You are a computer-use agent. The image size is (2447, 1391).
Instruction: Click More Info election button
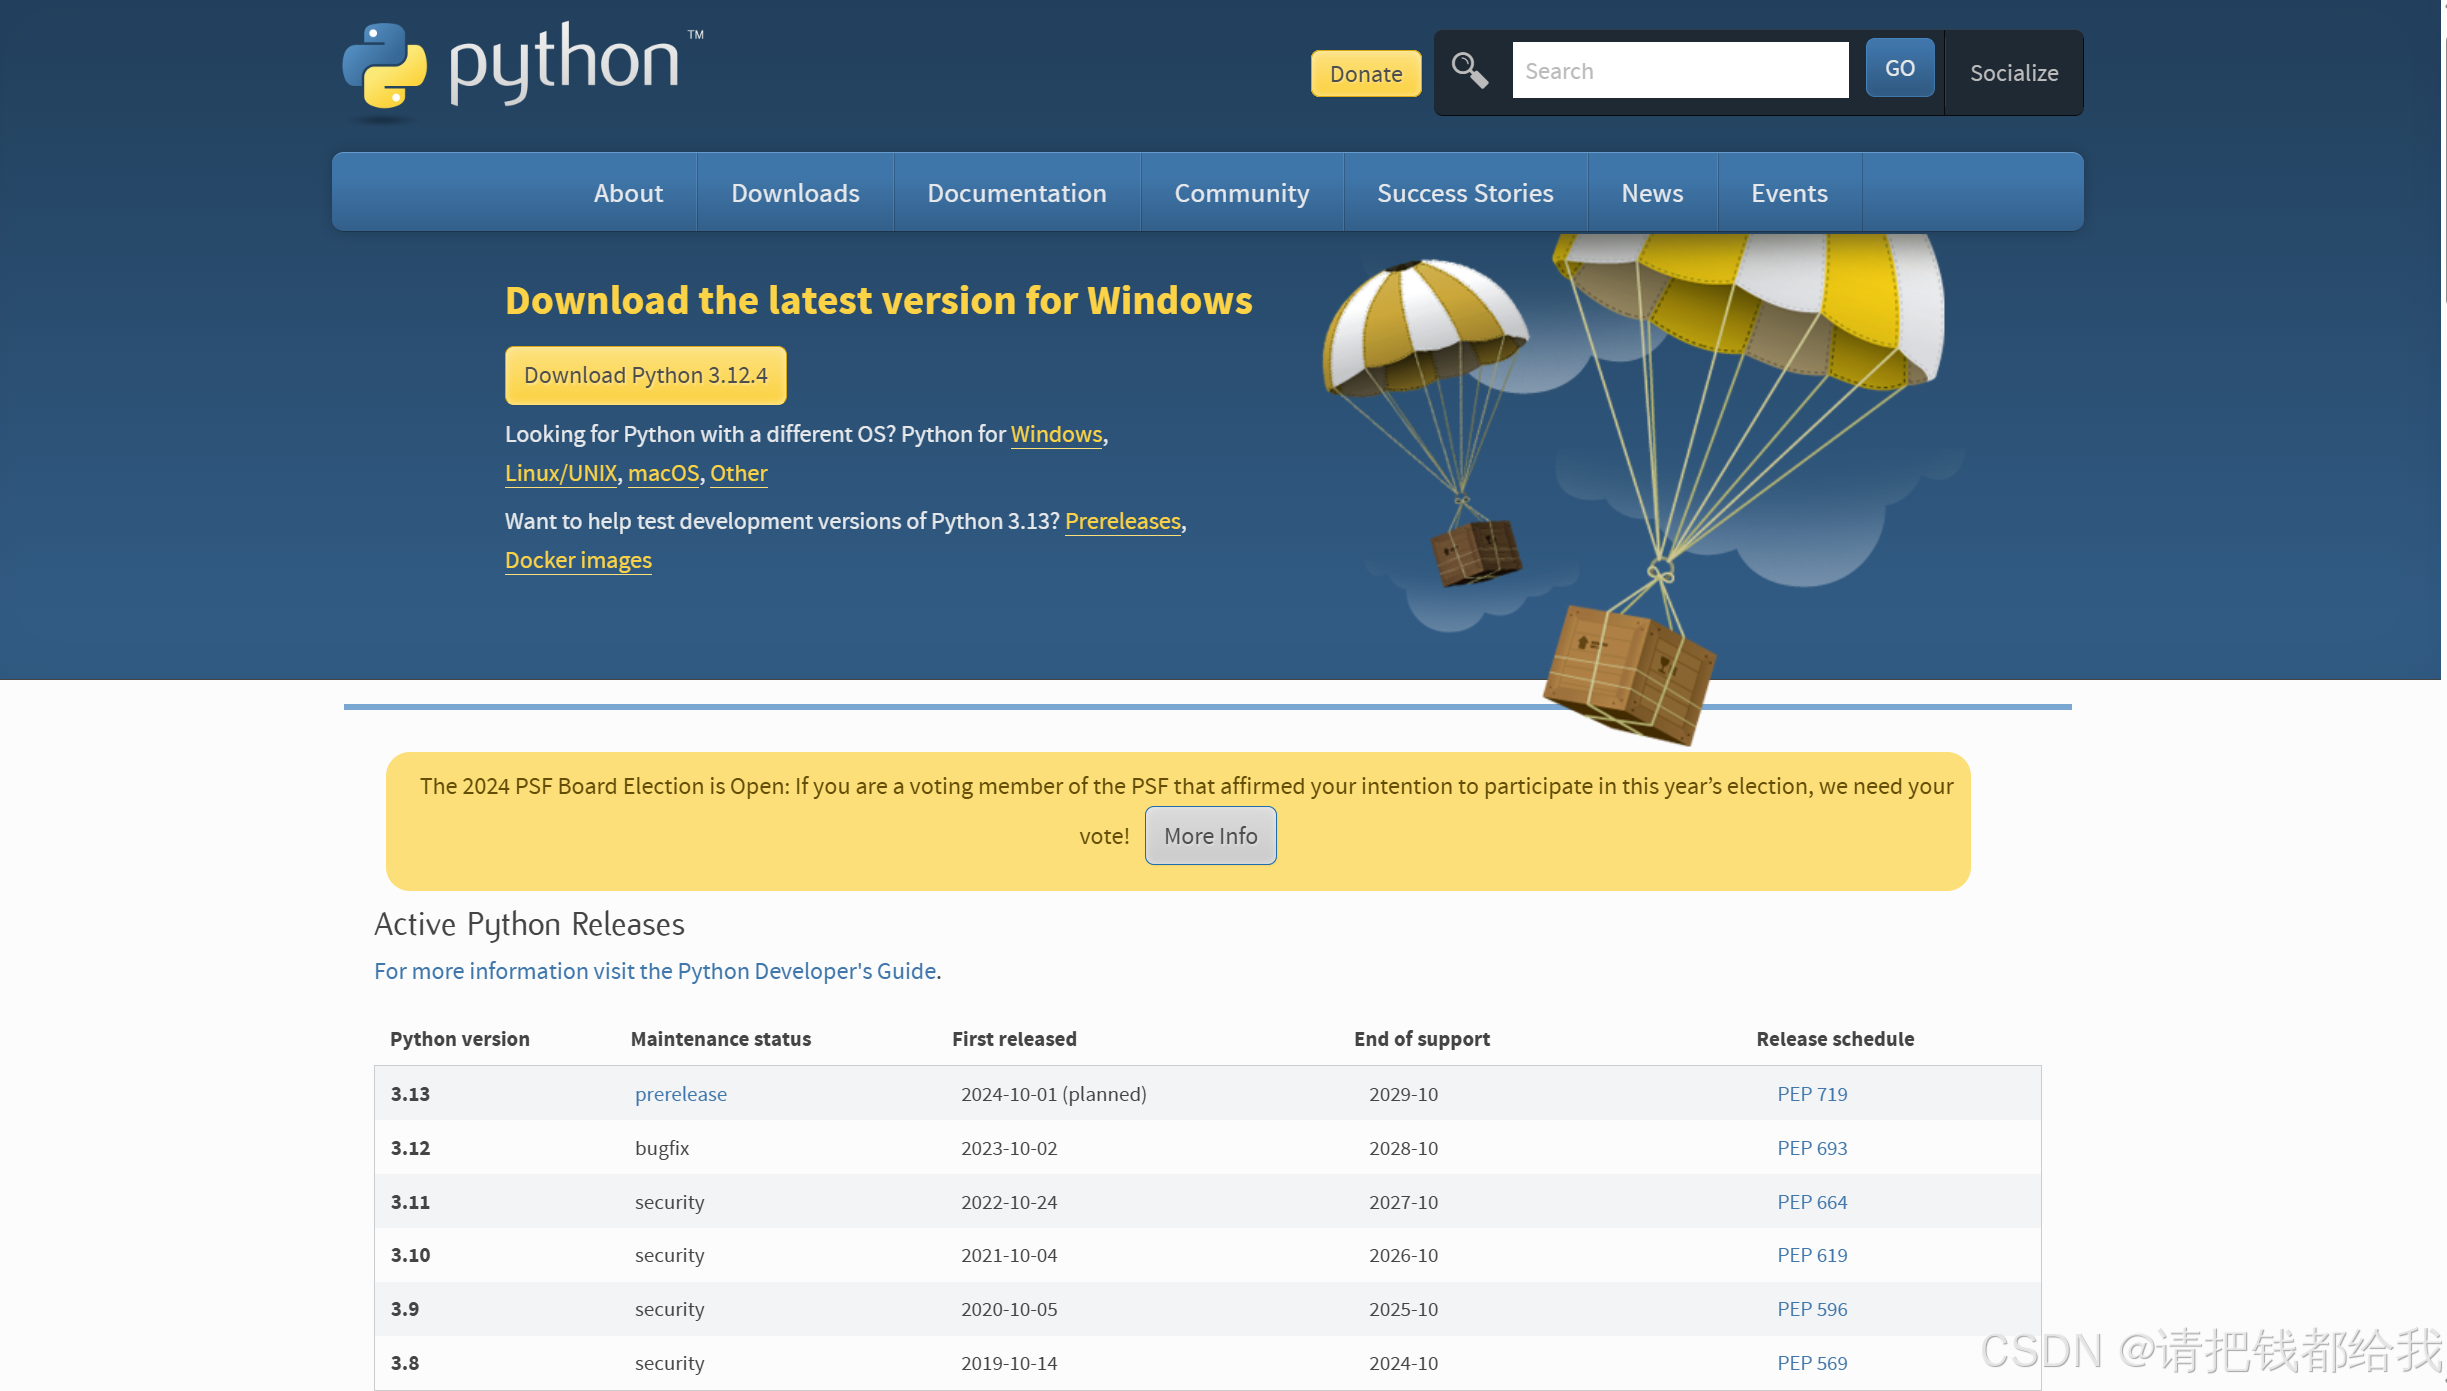tap(1210, 836)
